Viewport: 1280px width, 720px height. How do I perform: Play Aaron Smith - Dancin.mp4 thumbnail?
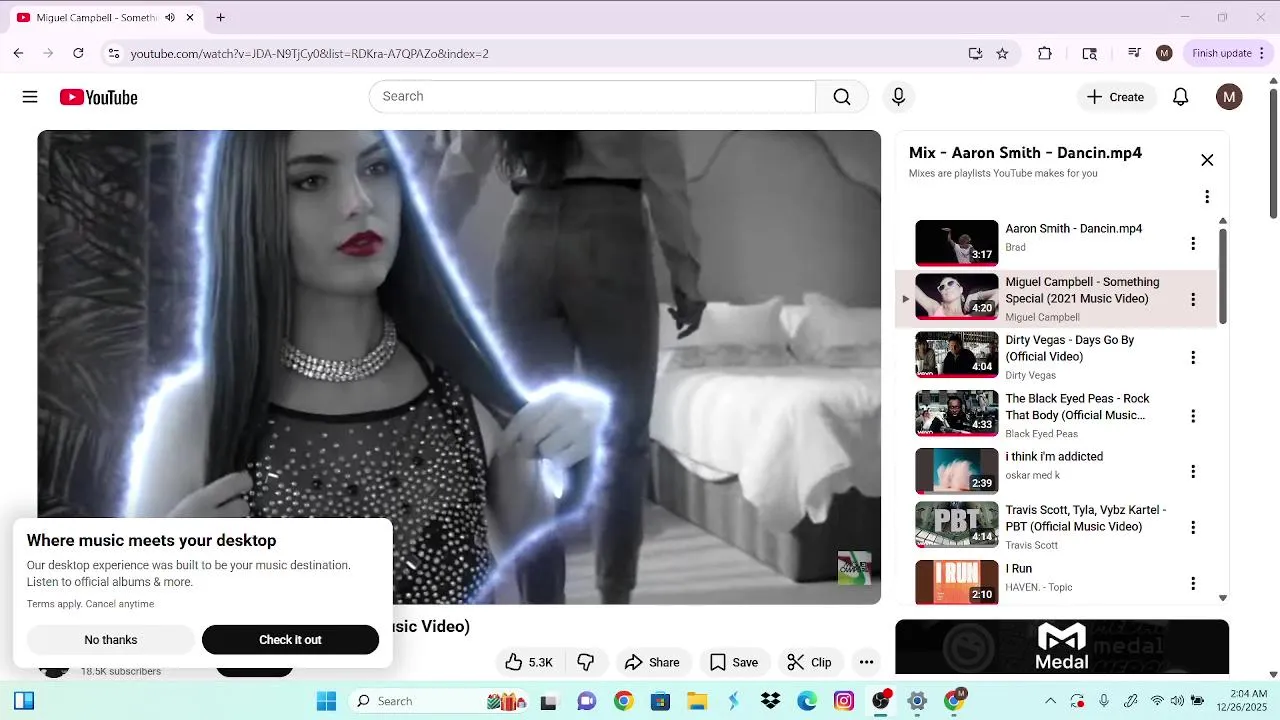956,243
